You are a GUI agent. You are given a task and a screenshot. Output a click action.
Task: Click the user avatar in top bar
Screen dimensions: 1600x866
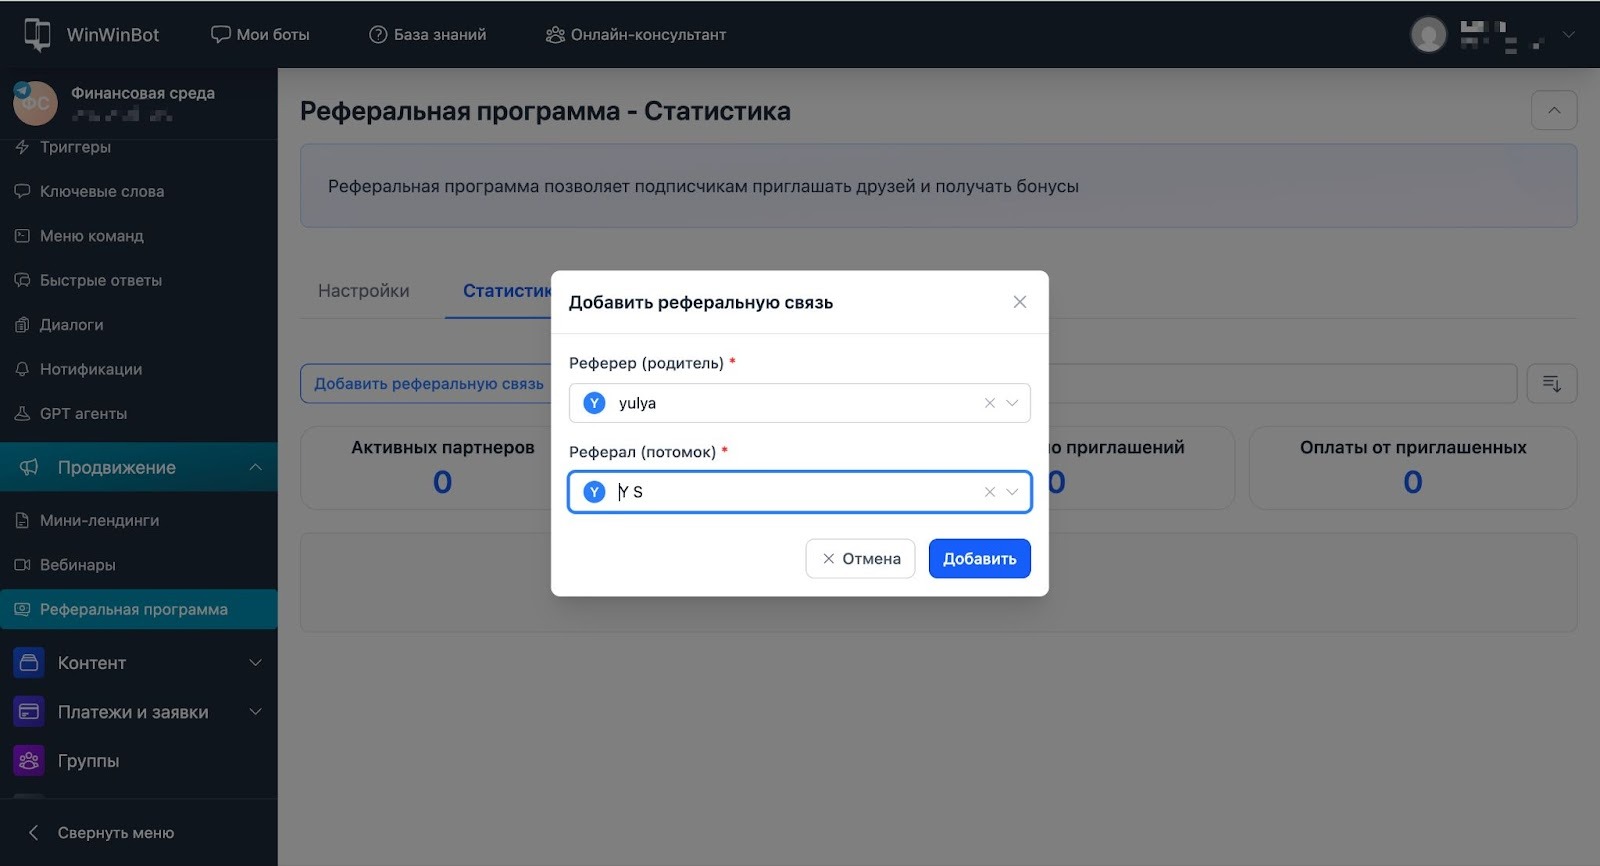pyautogui.click(x=1428, y=35)
